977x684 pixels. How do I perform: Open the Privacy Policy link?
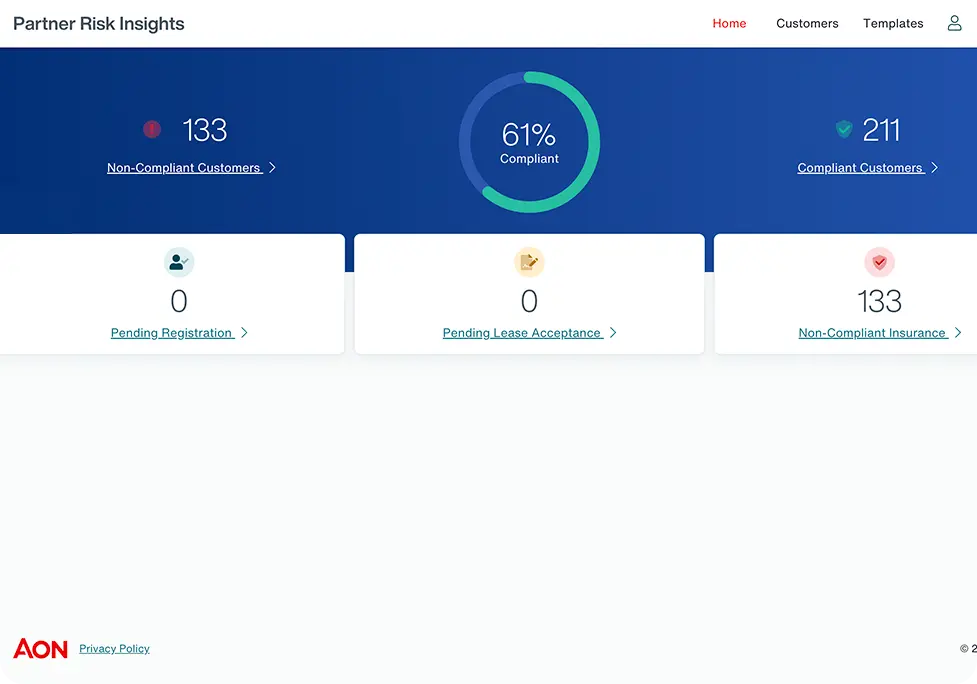[114, 648]
